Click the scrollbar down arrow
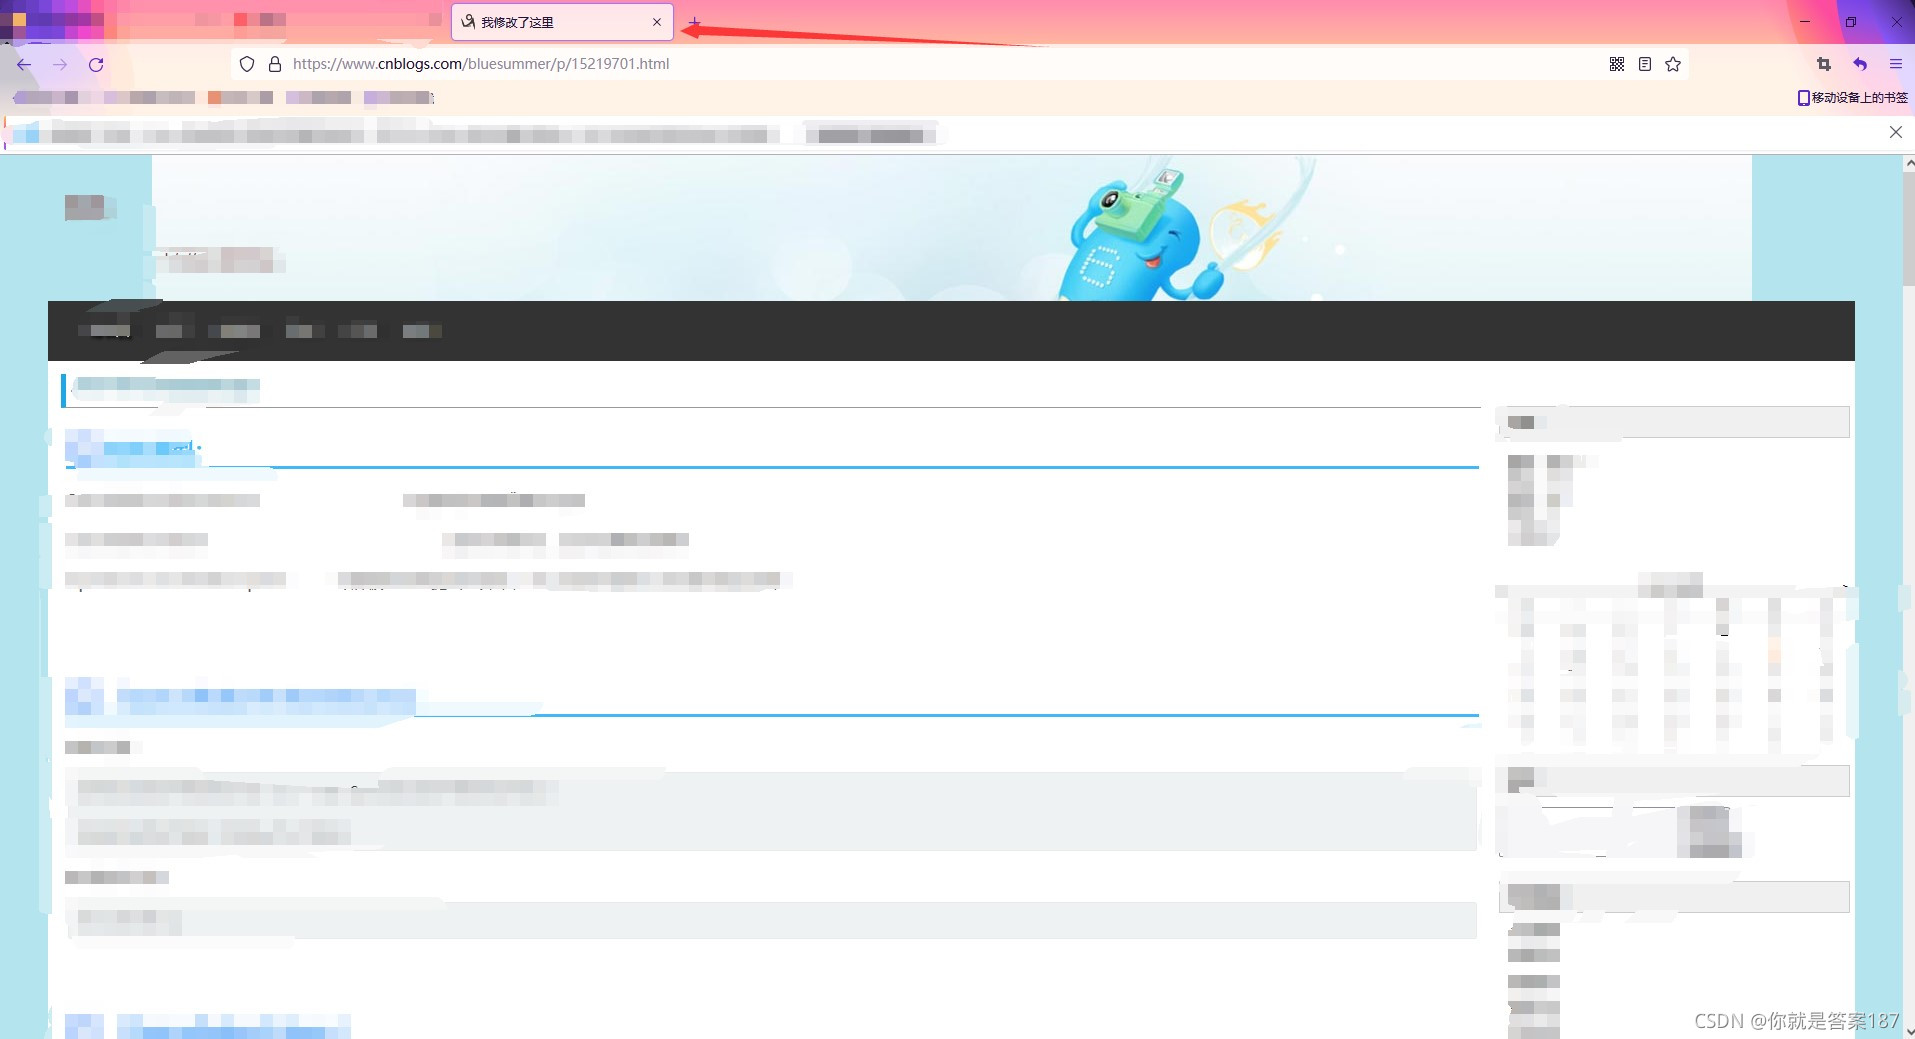1915x1039 pixels. point(1908,1031)
